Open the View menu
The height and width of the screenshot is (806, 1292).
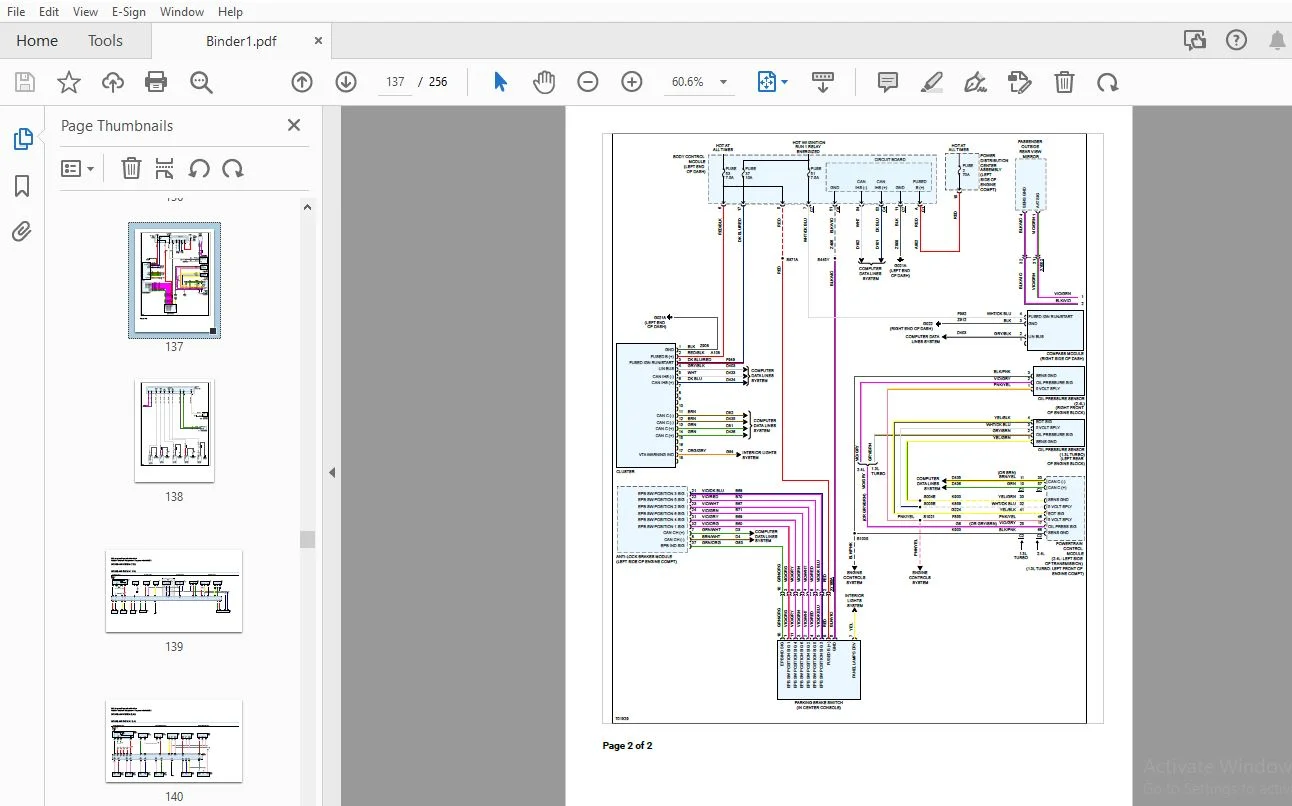(86, 12)
